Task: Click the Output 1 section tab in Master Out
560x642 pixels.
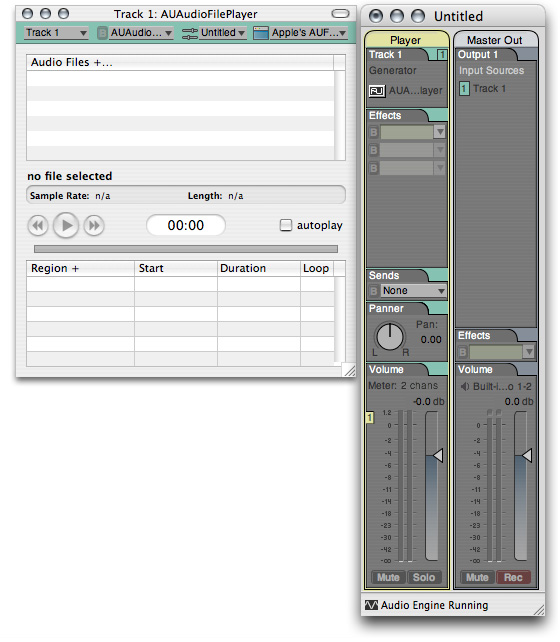Action: (x=487, y=55)
